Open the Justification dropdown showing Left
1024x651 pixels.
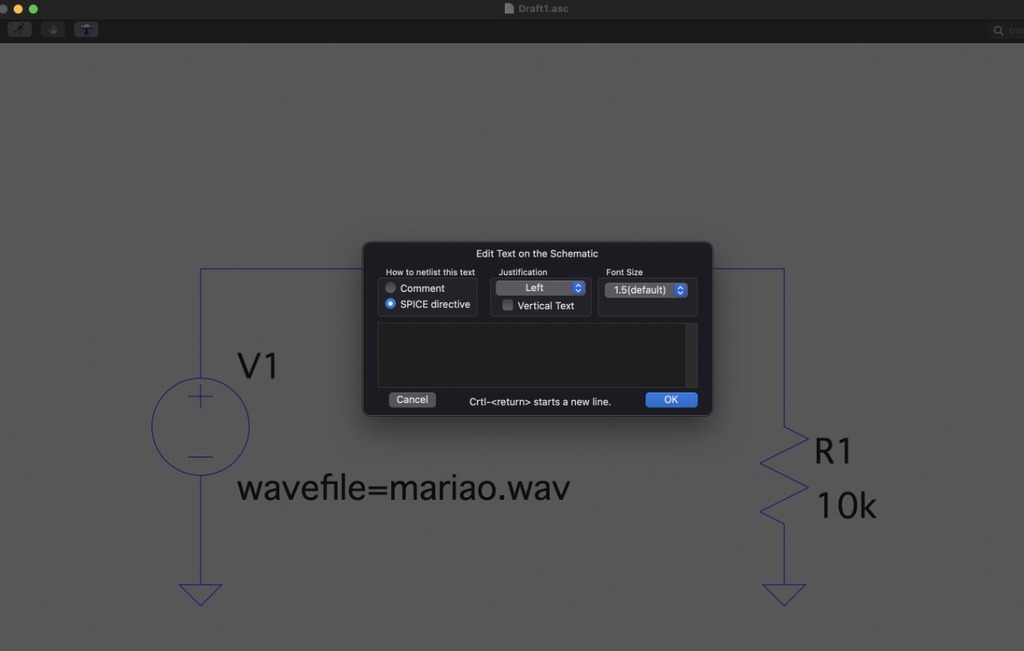tap(540, 288)
